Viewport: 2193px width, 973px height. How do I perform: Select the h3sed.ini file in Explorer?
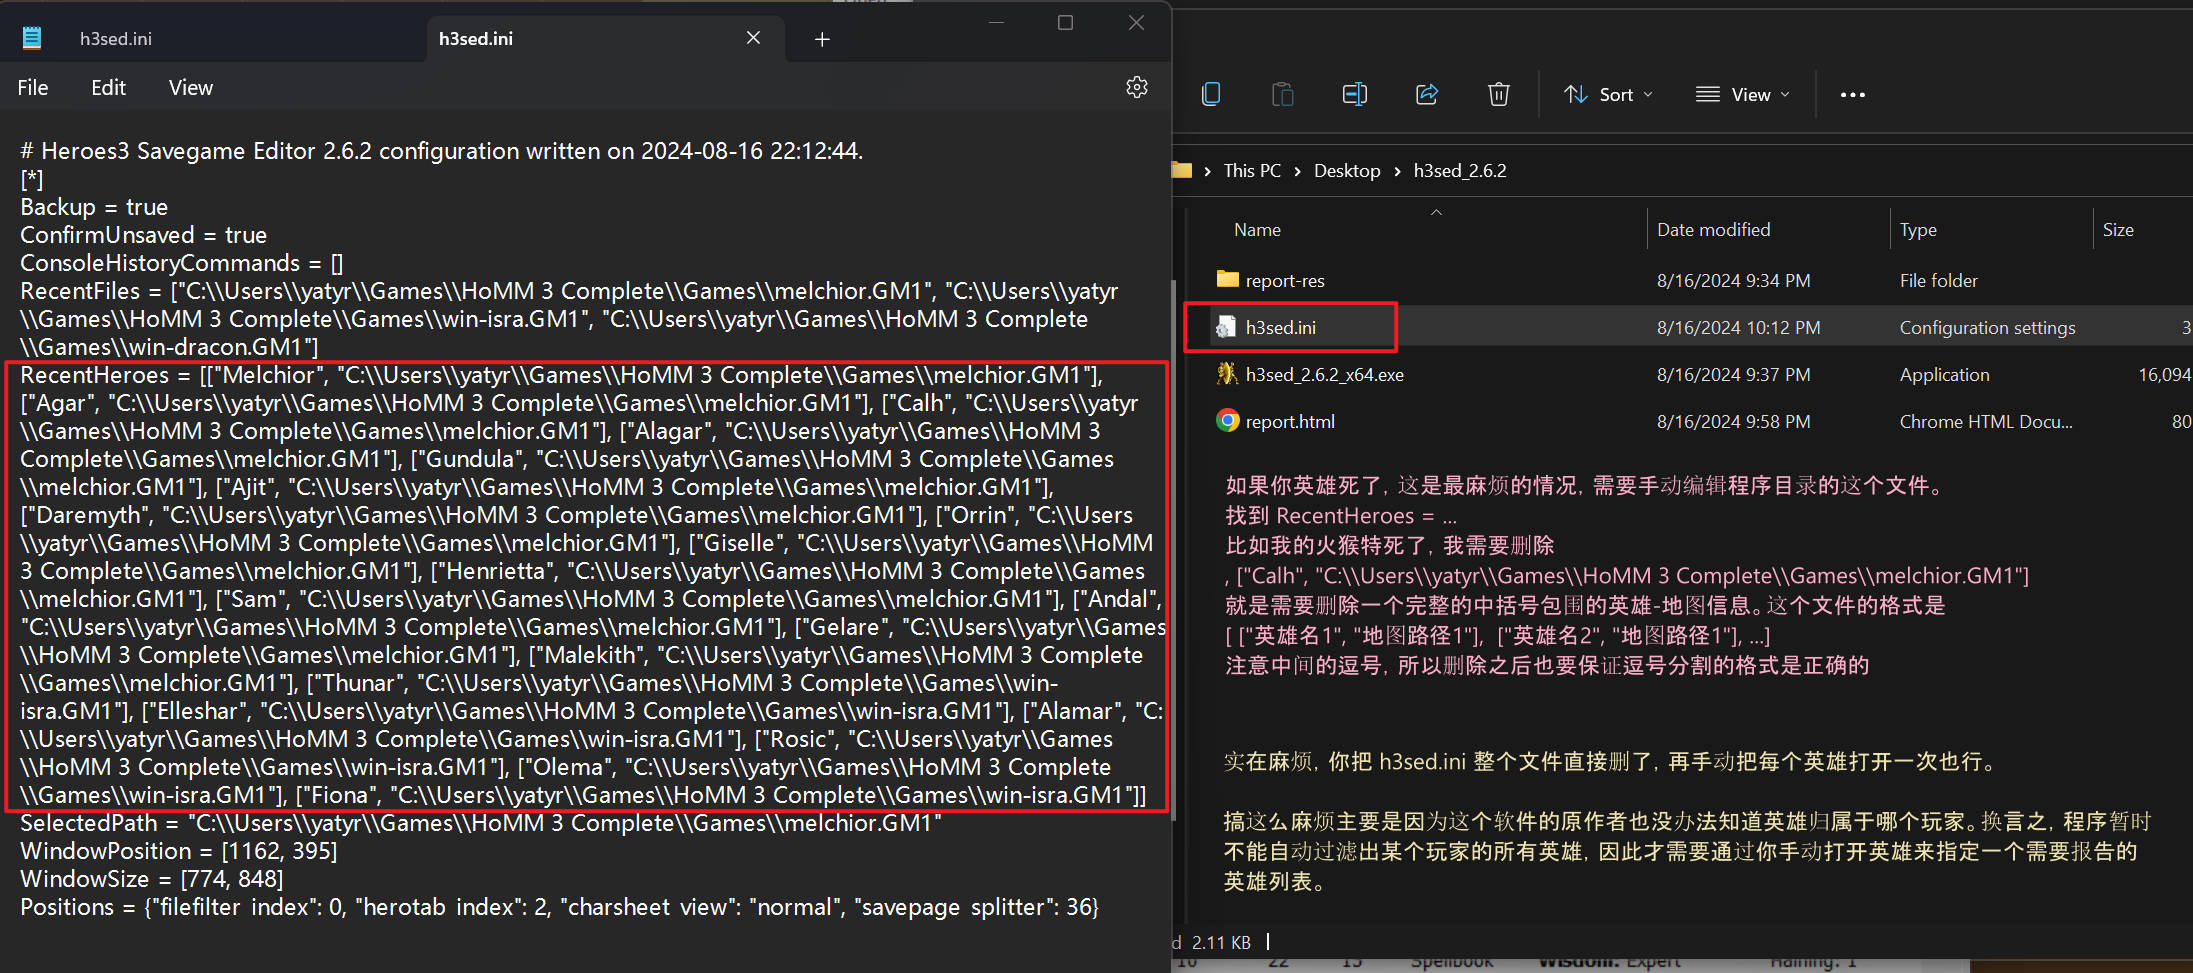coord(1280,328)
